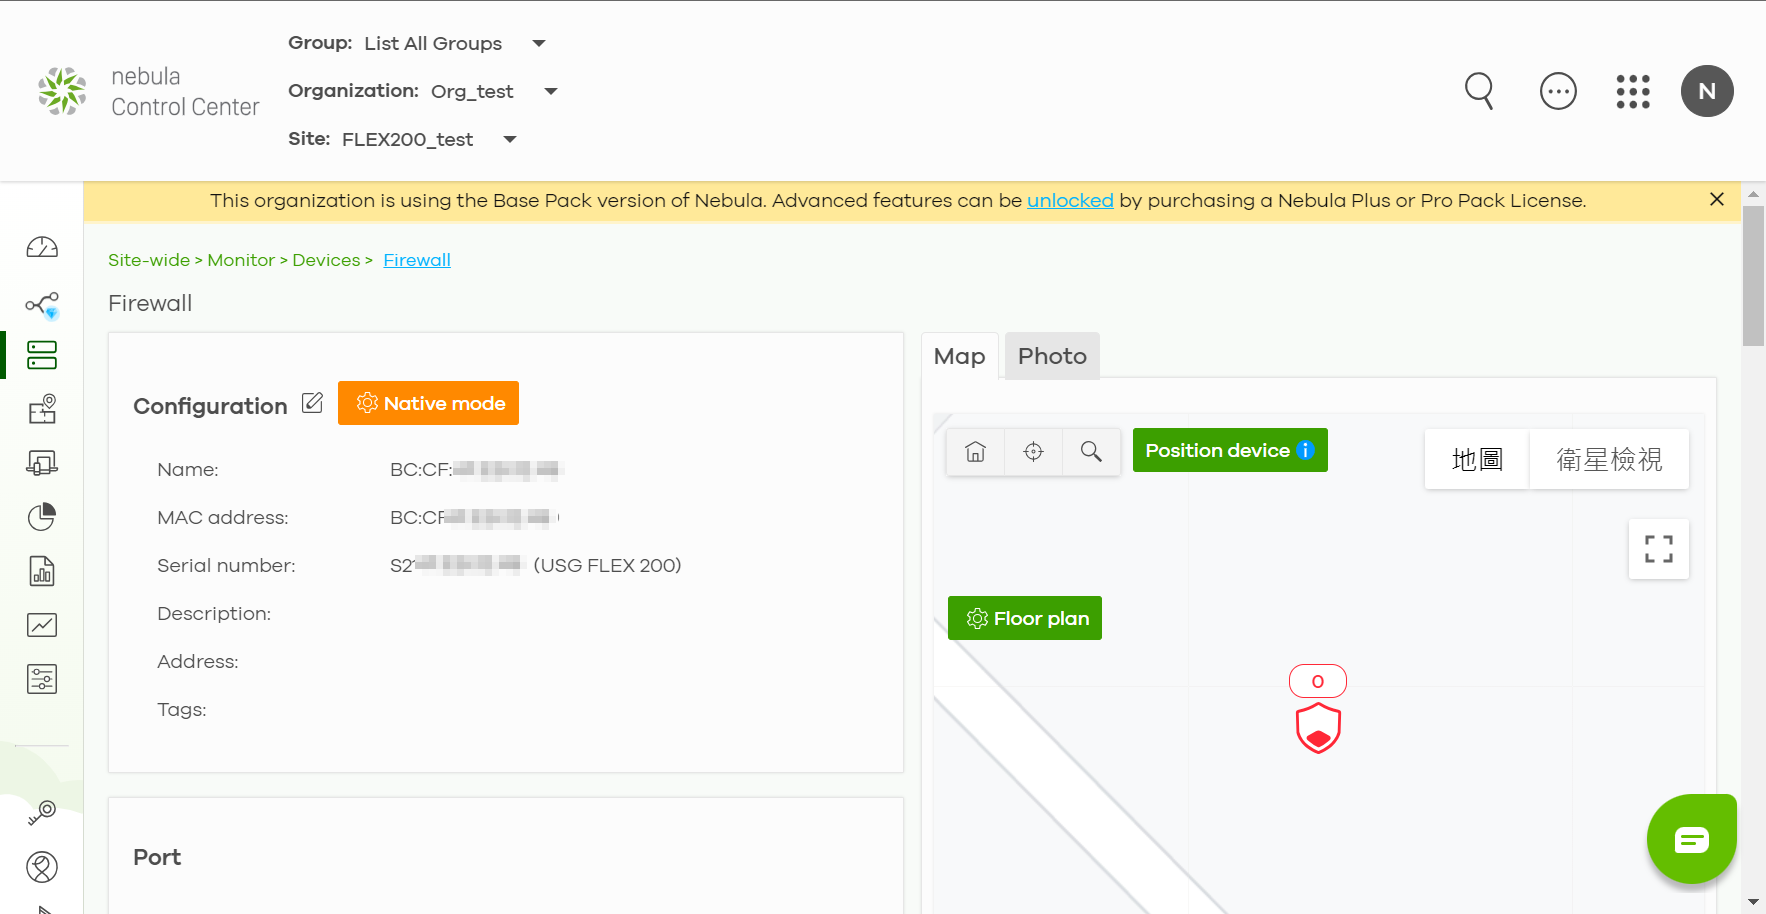Open the dashboard gauge icon in sidebar
1766x914 pixels.
(x=42, y=247)
